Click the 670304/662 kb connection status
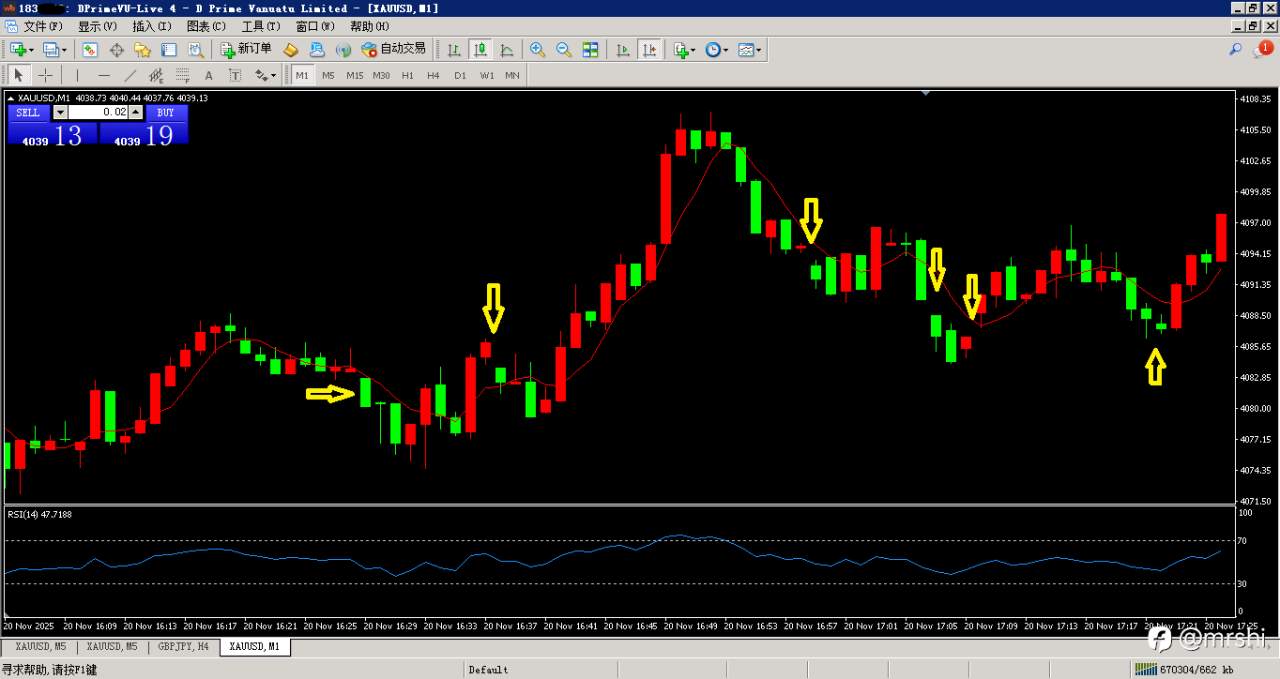Image resolution: width=1280 pixels, height=679 pixels. (1184, 670)
